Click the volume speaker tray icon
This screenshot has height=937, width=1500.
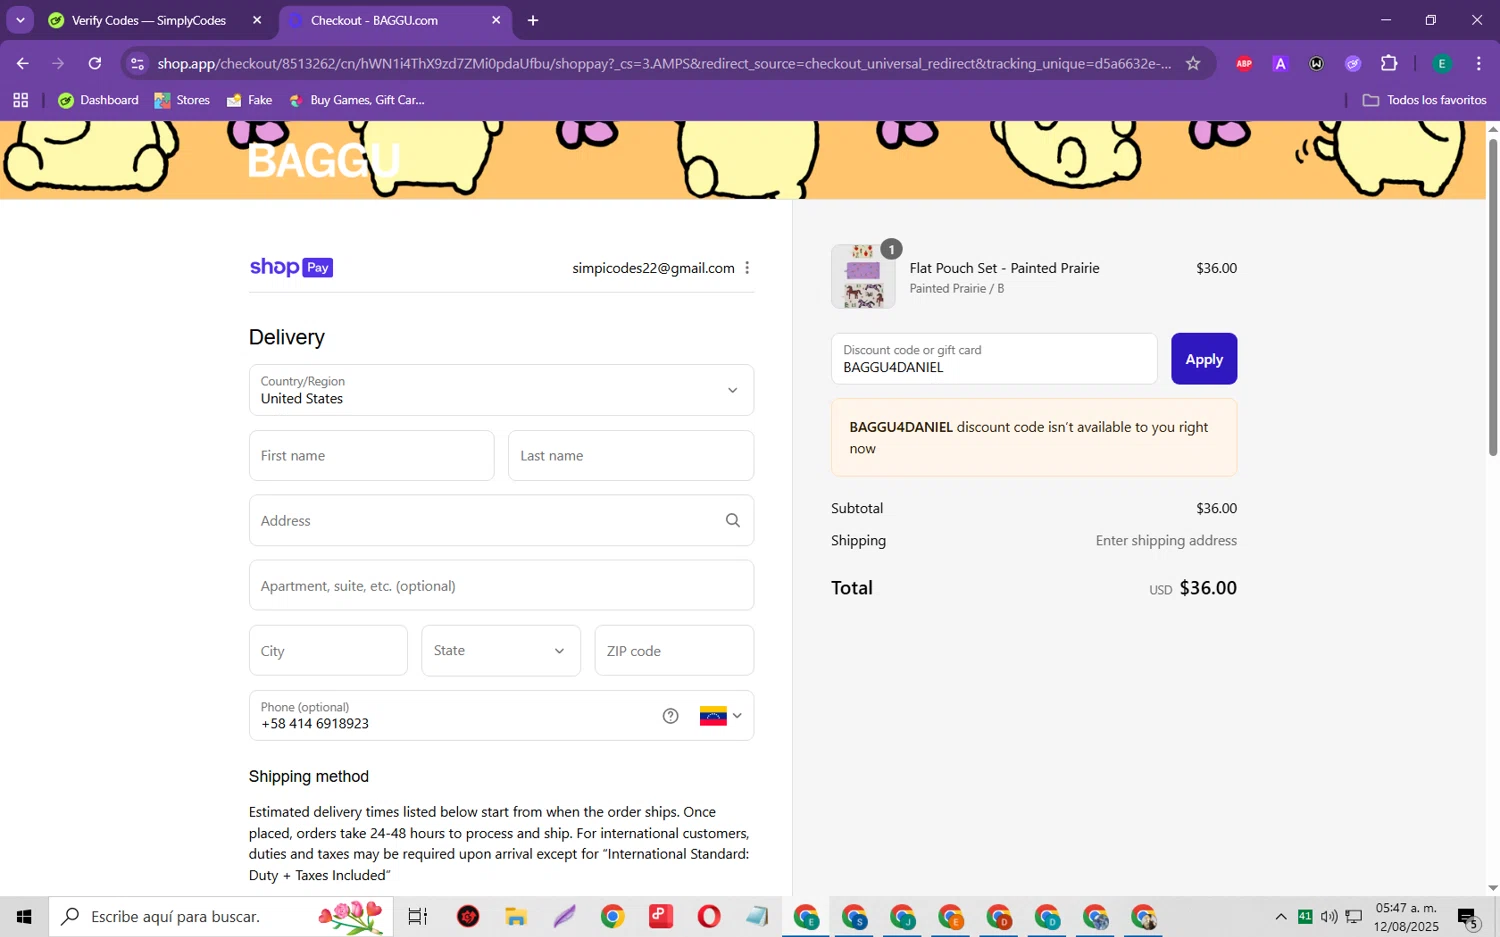click(x=1329, y=916)
